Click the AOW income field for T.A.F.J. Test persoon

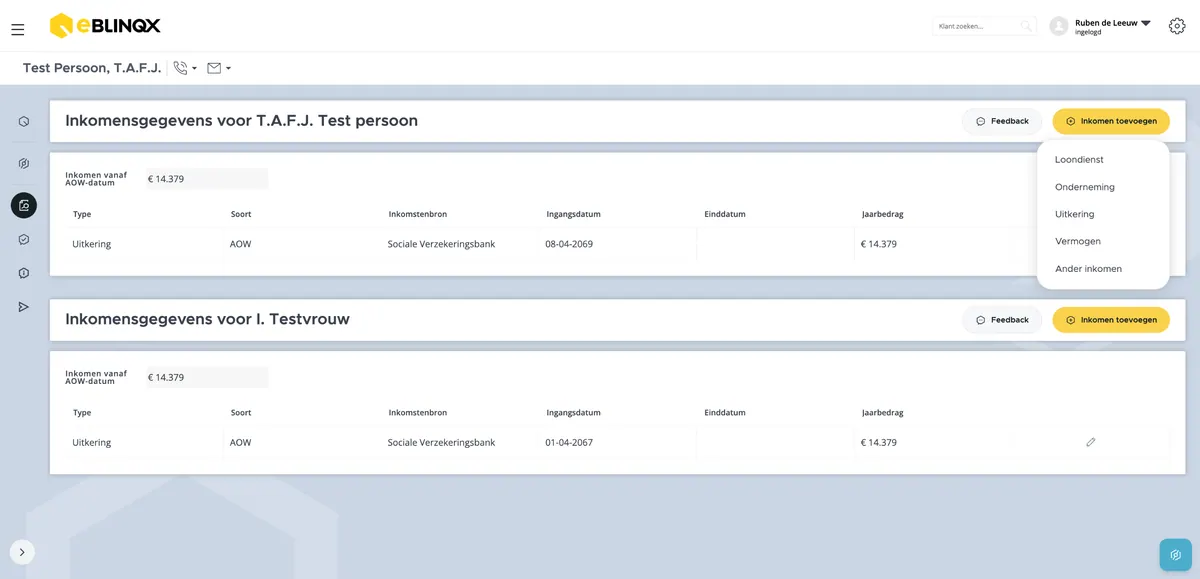click(207, 179)
